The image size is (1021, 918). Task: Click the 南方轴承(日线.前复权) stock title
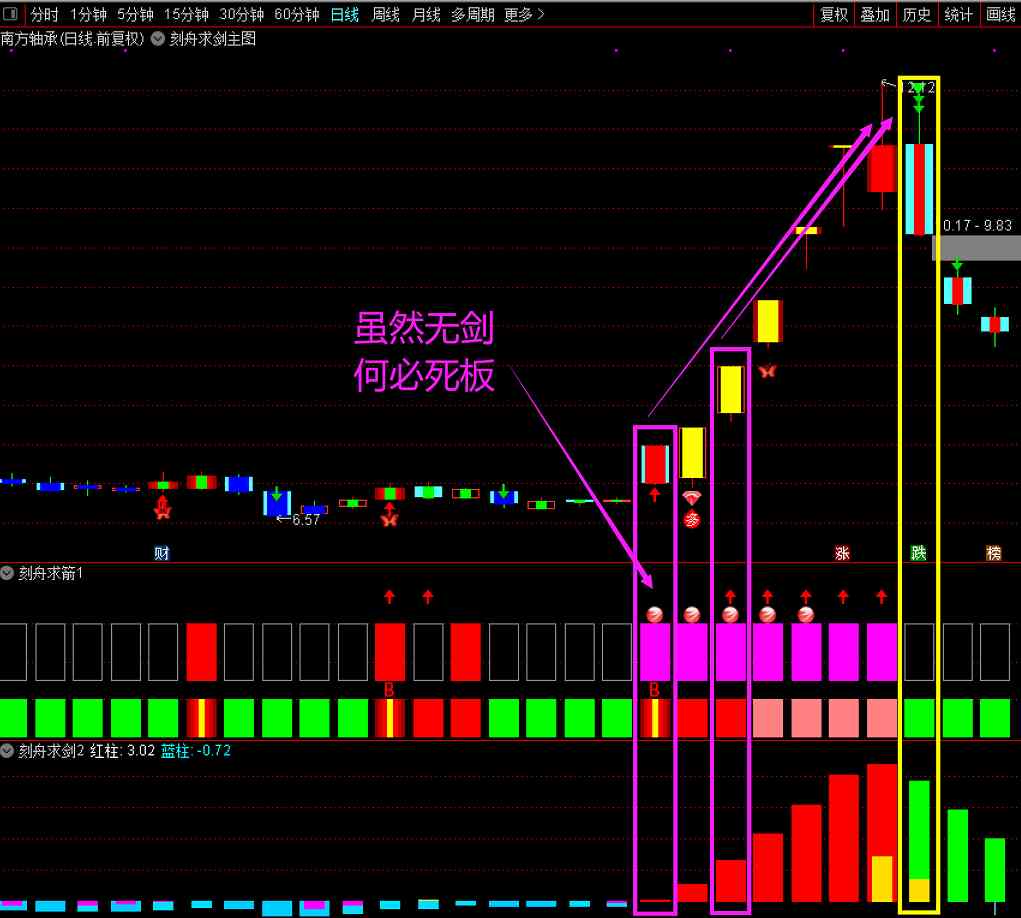point(72,38)
